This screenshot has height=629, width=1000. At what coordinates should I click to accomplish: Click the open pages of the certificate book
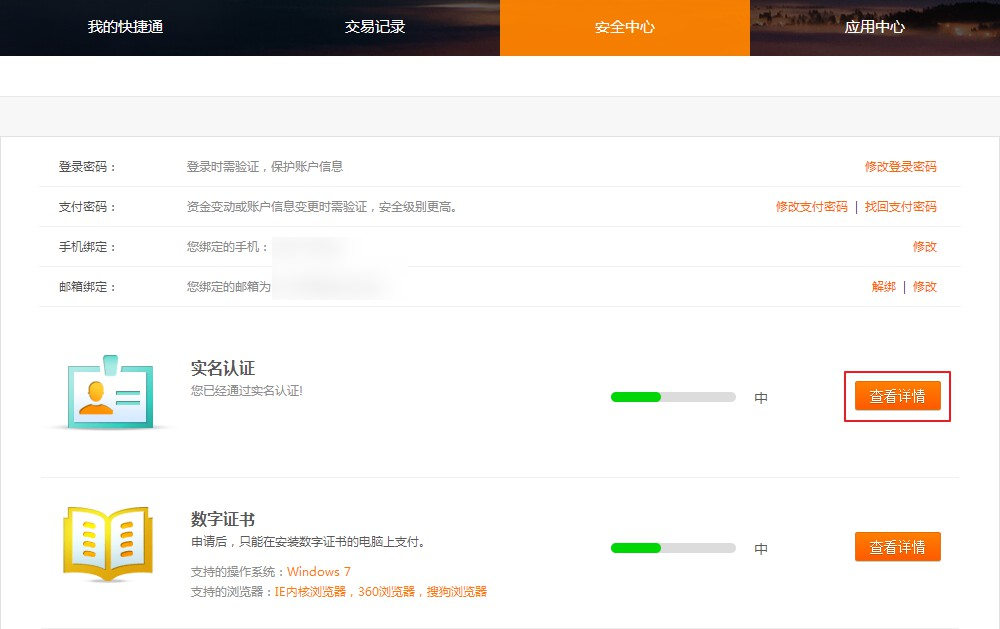(x=107, y=540)
